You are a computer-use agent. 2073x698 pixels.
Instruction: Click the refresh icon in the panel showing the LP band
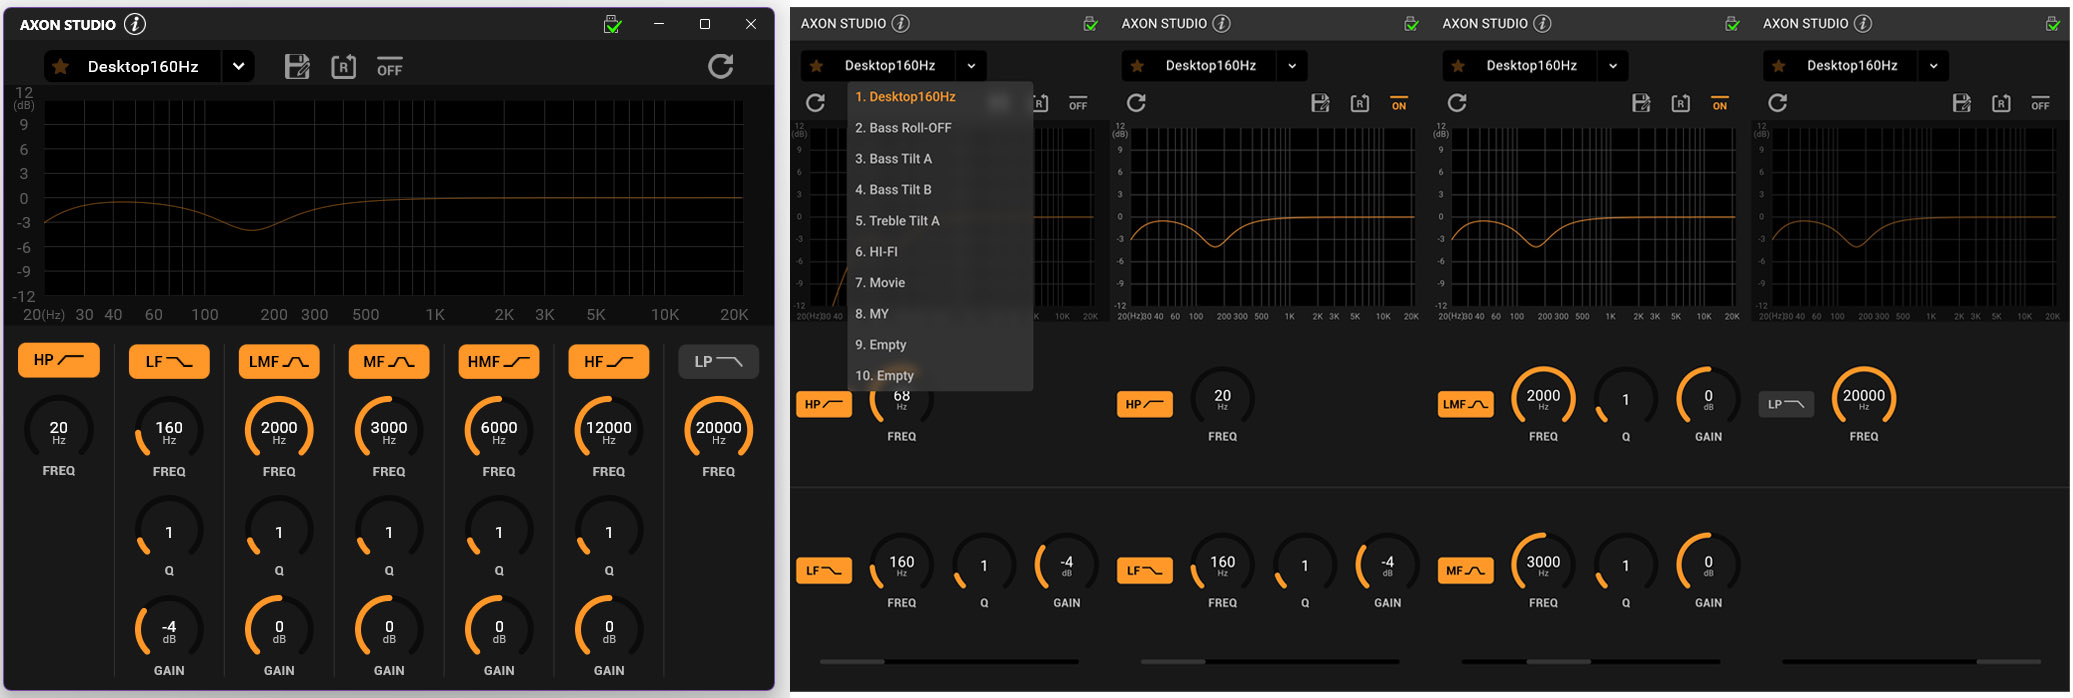coord(1777,103)
